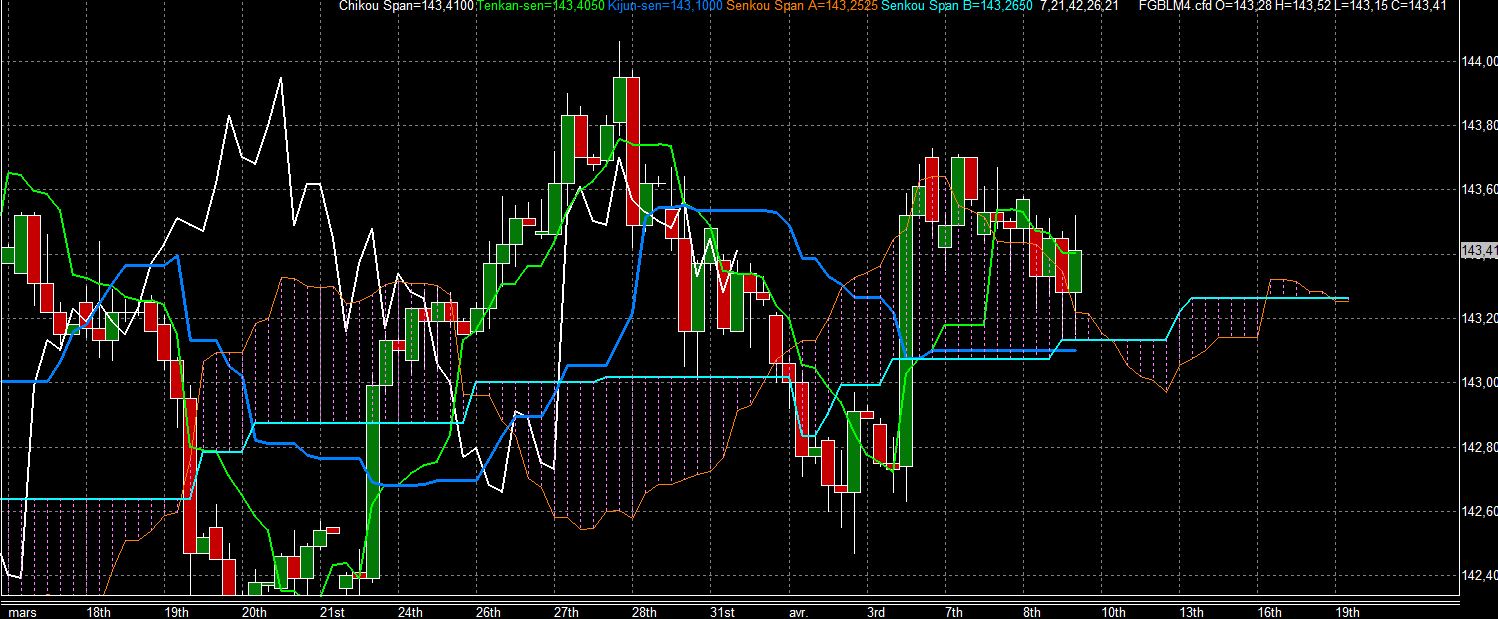Select the green Tenkan-sen=143,4050 legend label
Image resolution: width=1498 pixels, height=619 pixels.
pos(541,6)
